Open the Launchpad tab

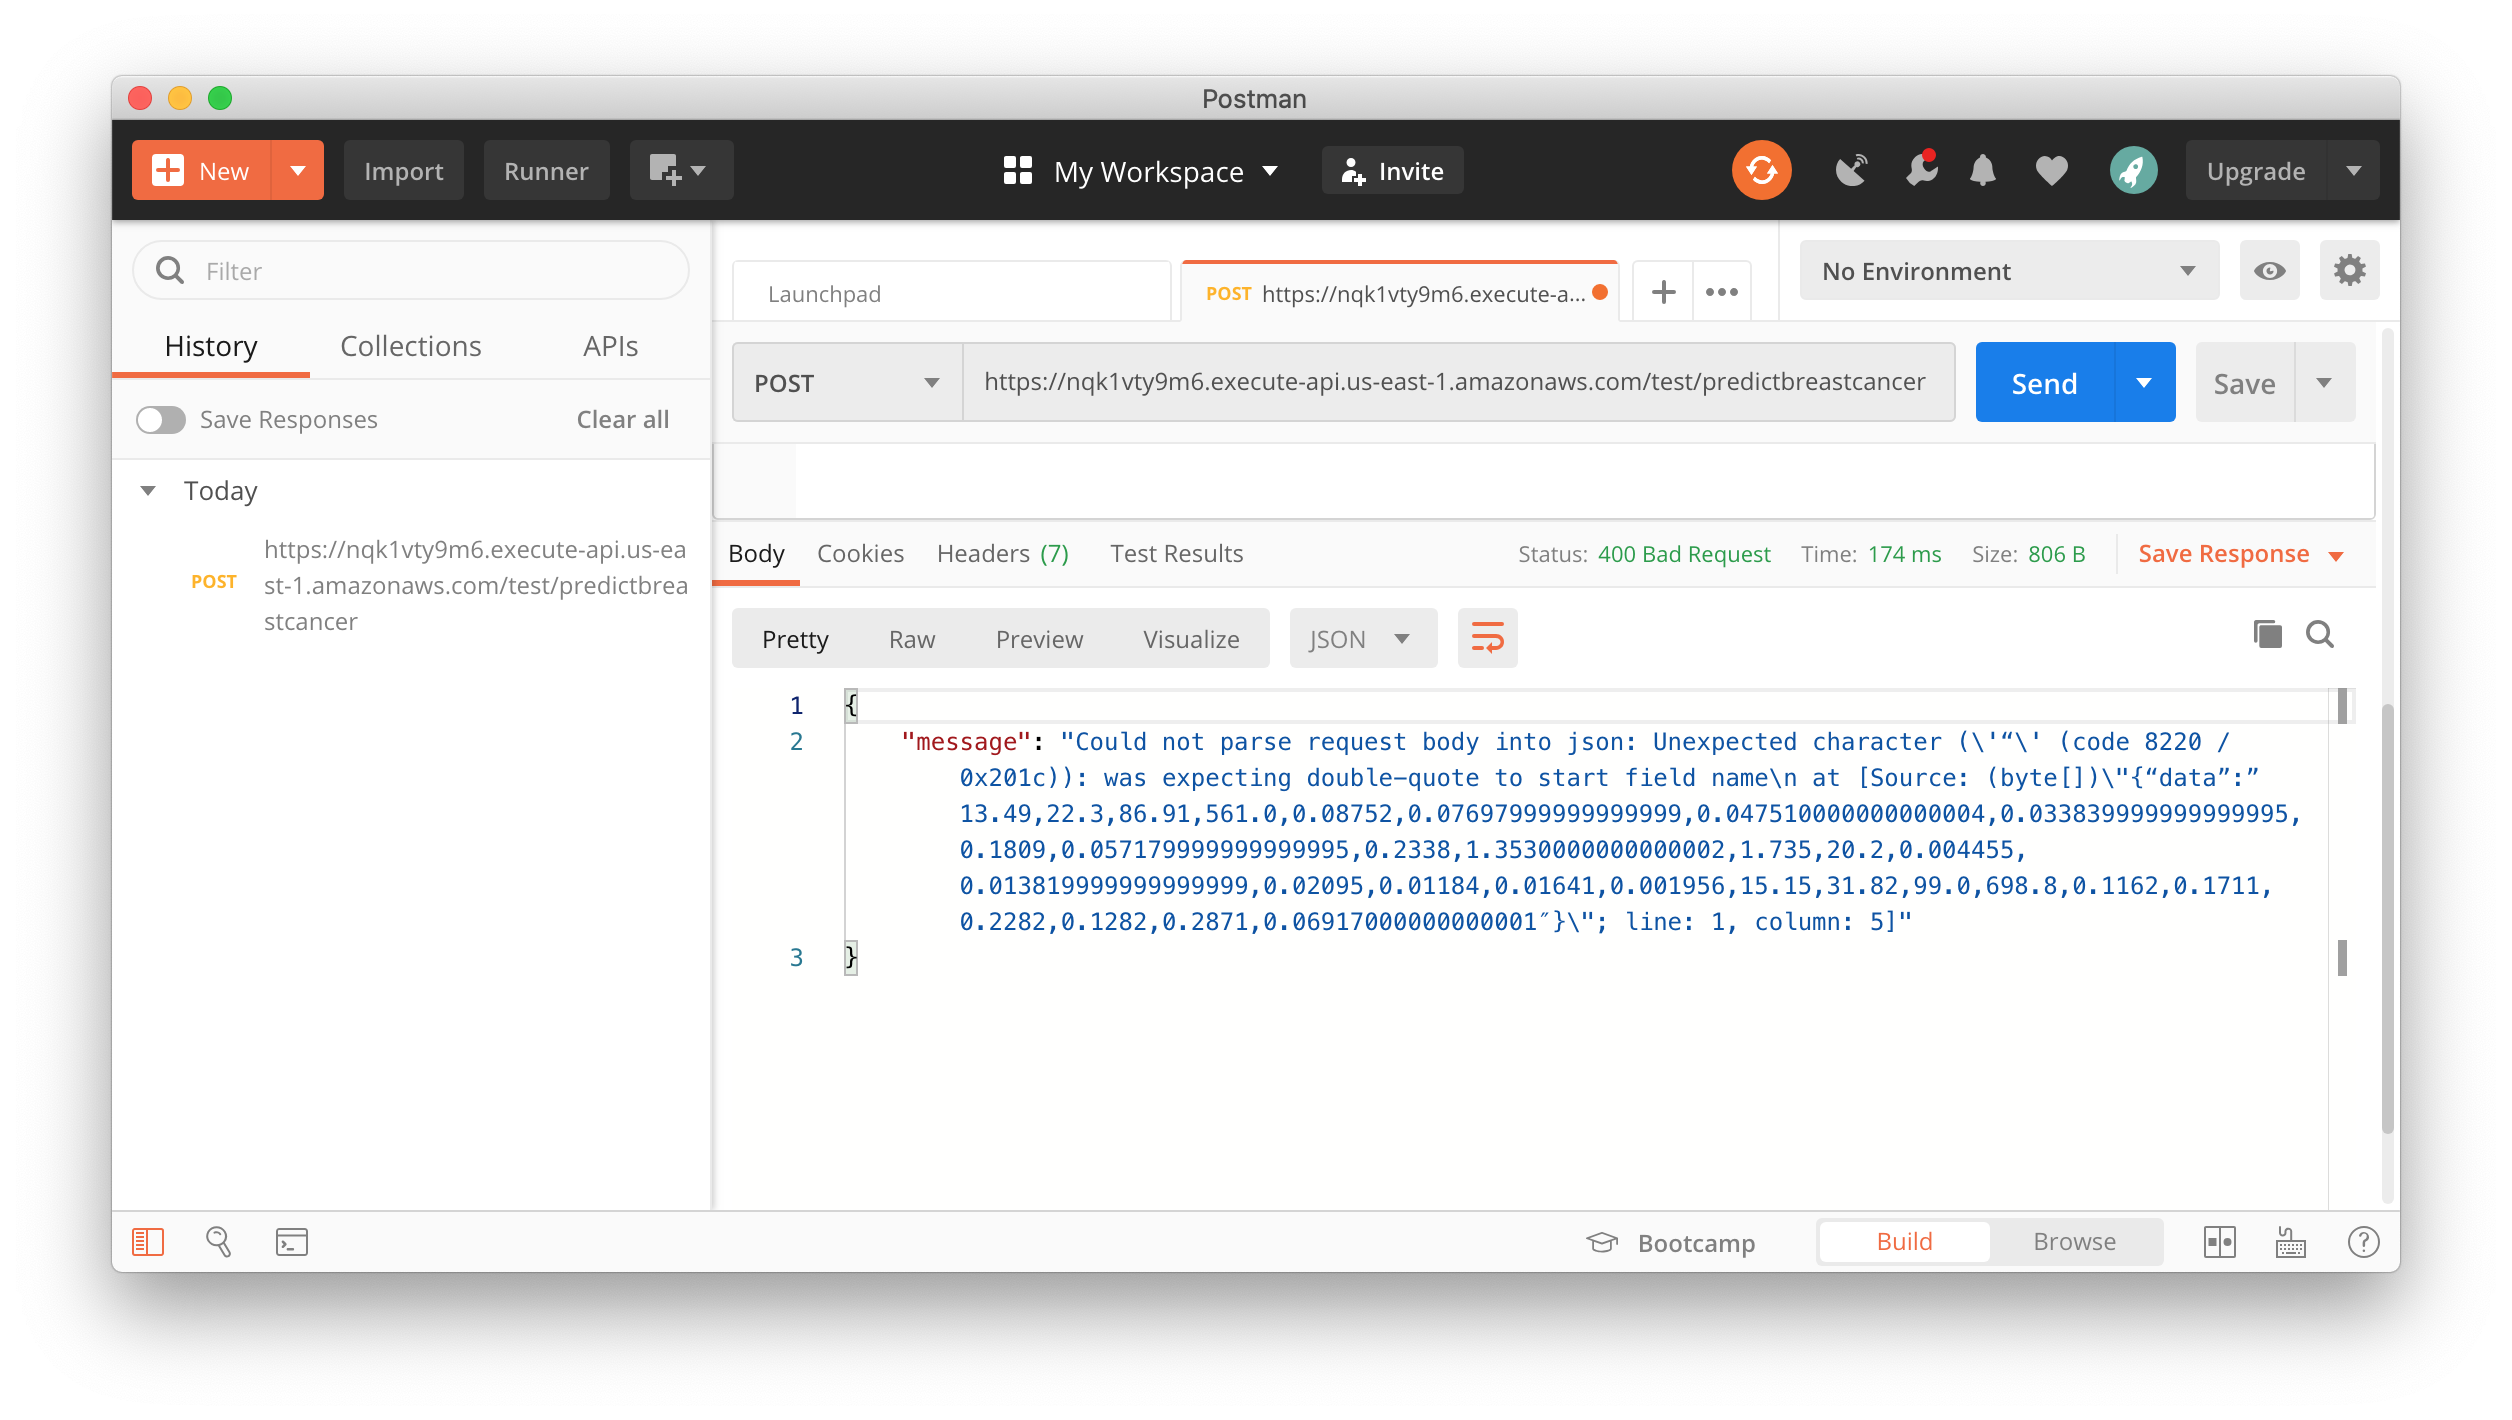click(951, 293)
